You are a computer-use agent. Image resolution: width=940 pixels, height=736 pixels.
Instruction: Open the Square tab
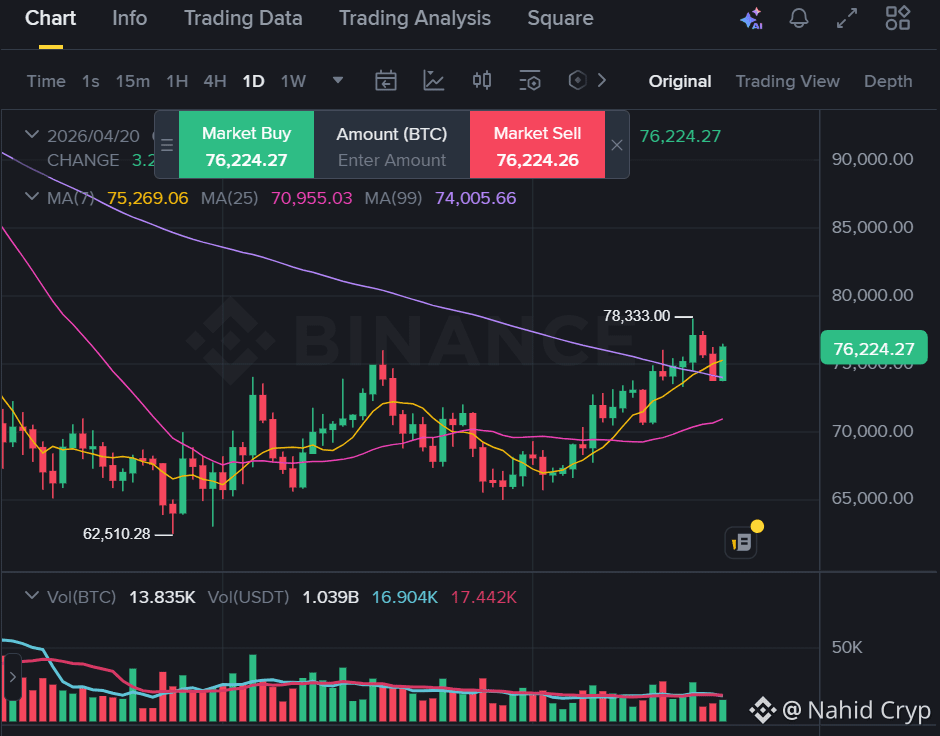561,19
